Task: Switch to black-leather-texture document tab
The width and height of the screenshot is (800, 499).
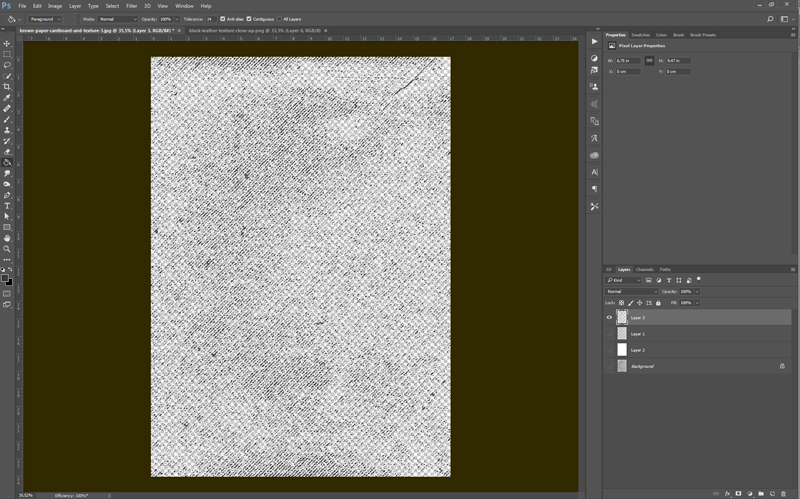Action: click(x=243, y=31)
